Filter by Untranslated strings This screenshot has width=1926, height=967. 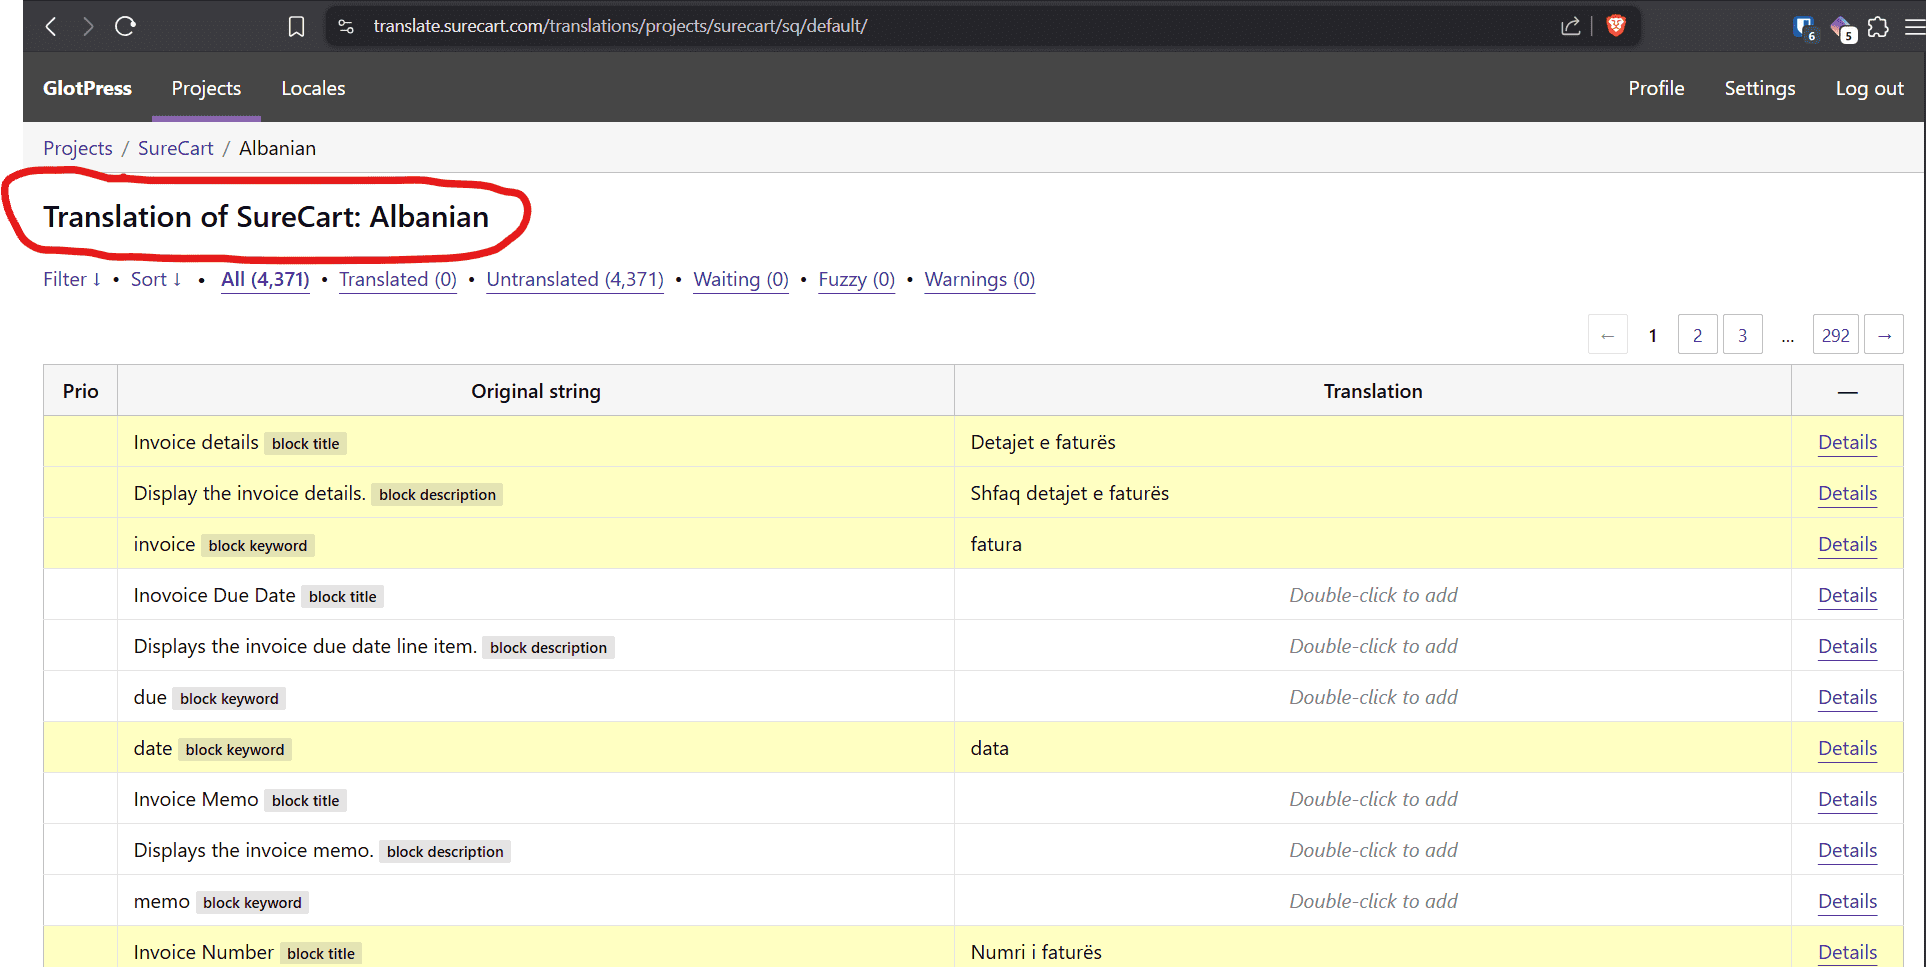pos(574,279)
